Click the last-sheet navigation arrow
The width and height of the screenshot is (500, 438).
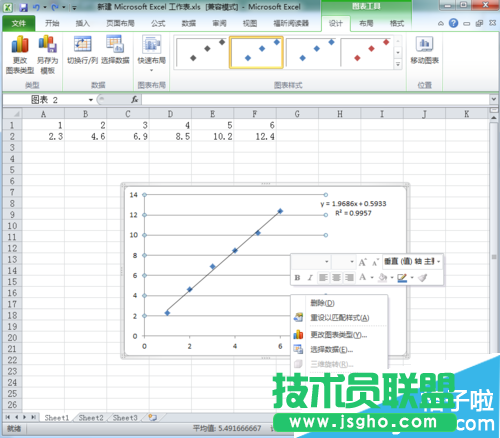[33, 417]
